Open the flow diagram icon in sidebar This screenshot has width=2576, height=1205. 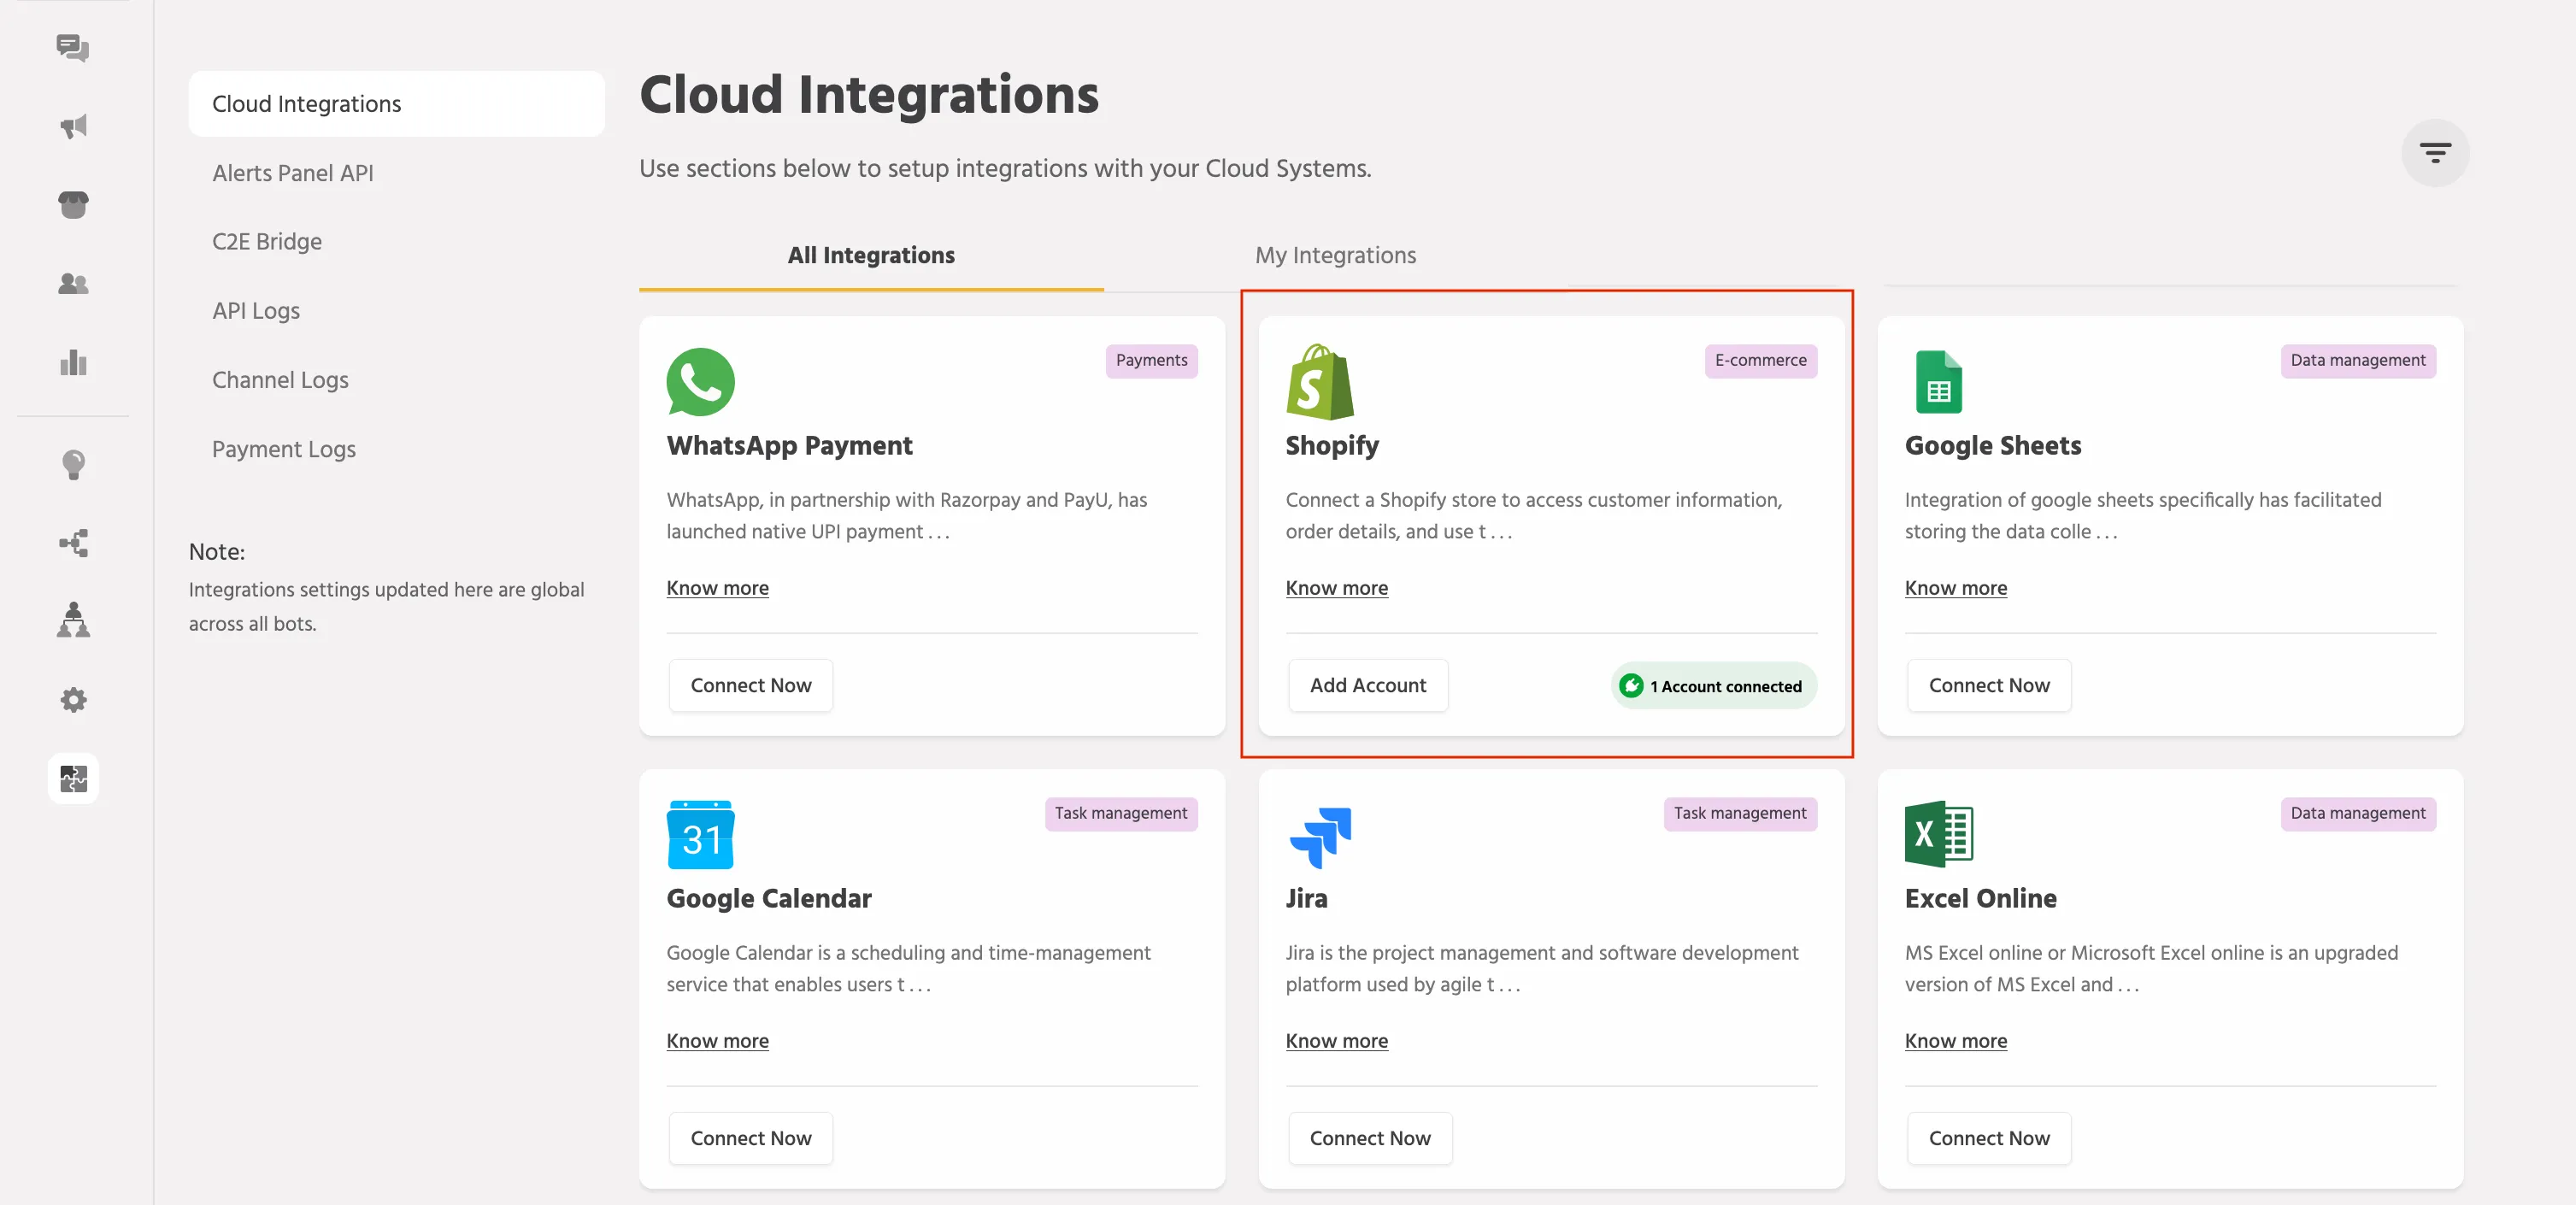(73, 543)
